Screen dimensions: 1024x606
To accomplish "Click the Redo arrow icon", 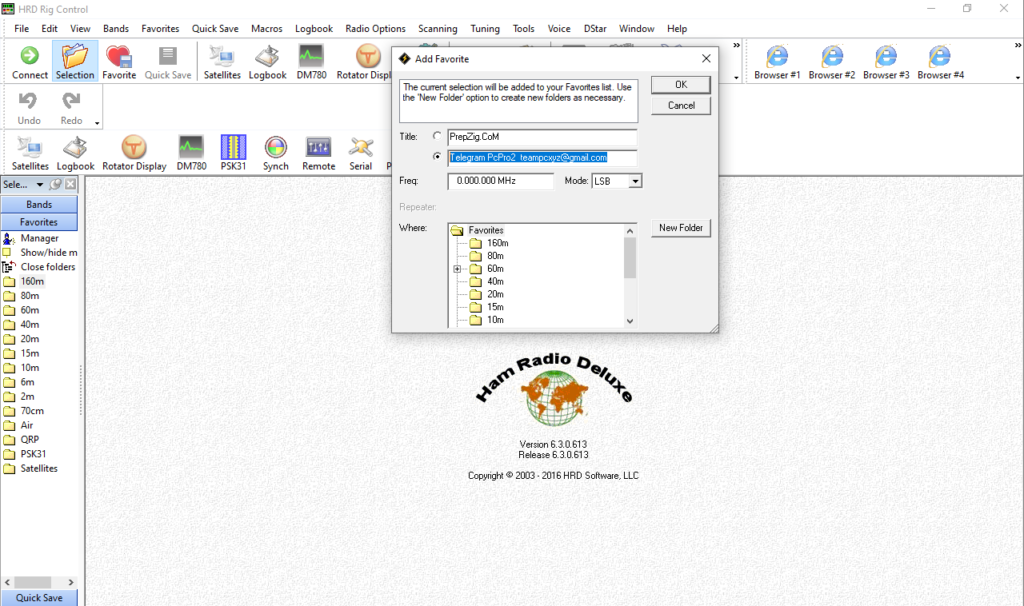I will (71, 101).
